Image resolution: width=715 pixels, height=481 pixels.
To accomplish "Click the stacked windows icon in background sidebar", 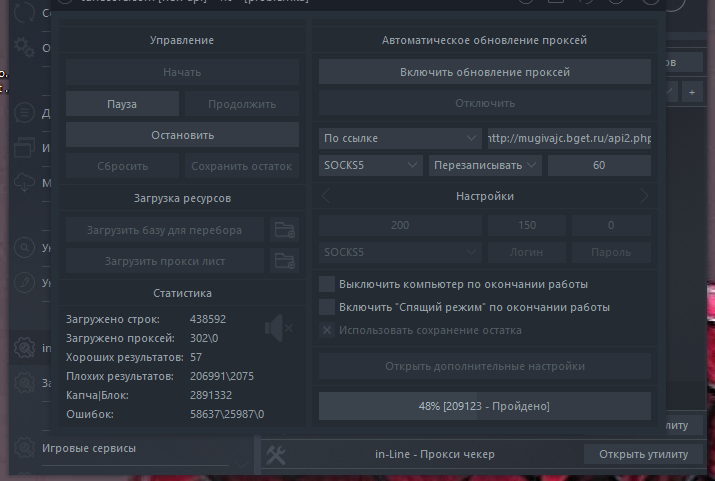I will pos(24,148).
